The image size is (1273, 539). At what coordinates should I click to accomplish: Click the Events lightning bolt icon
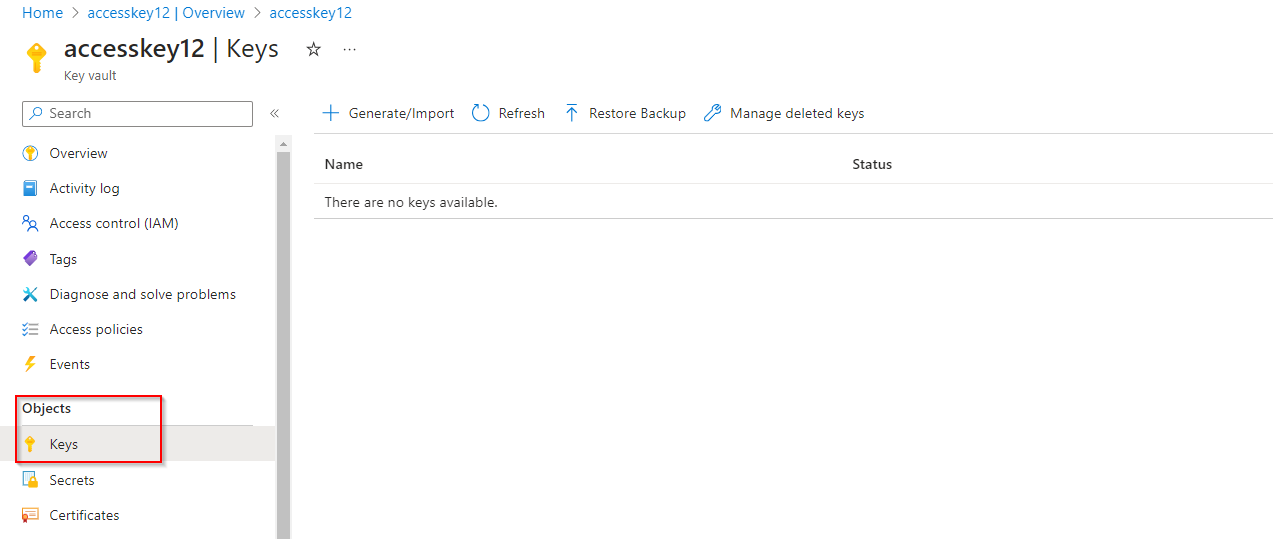point(30,364)
